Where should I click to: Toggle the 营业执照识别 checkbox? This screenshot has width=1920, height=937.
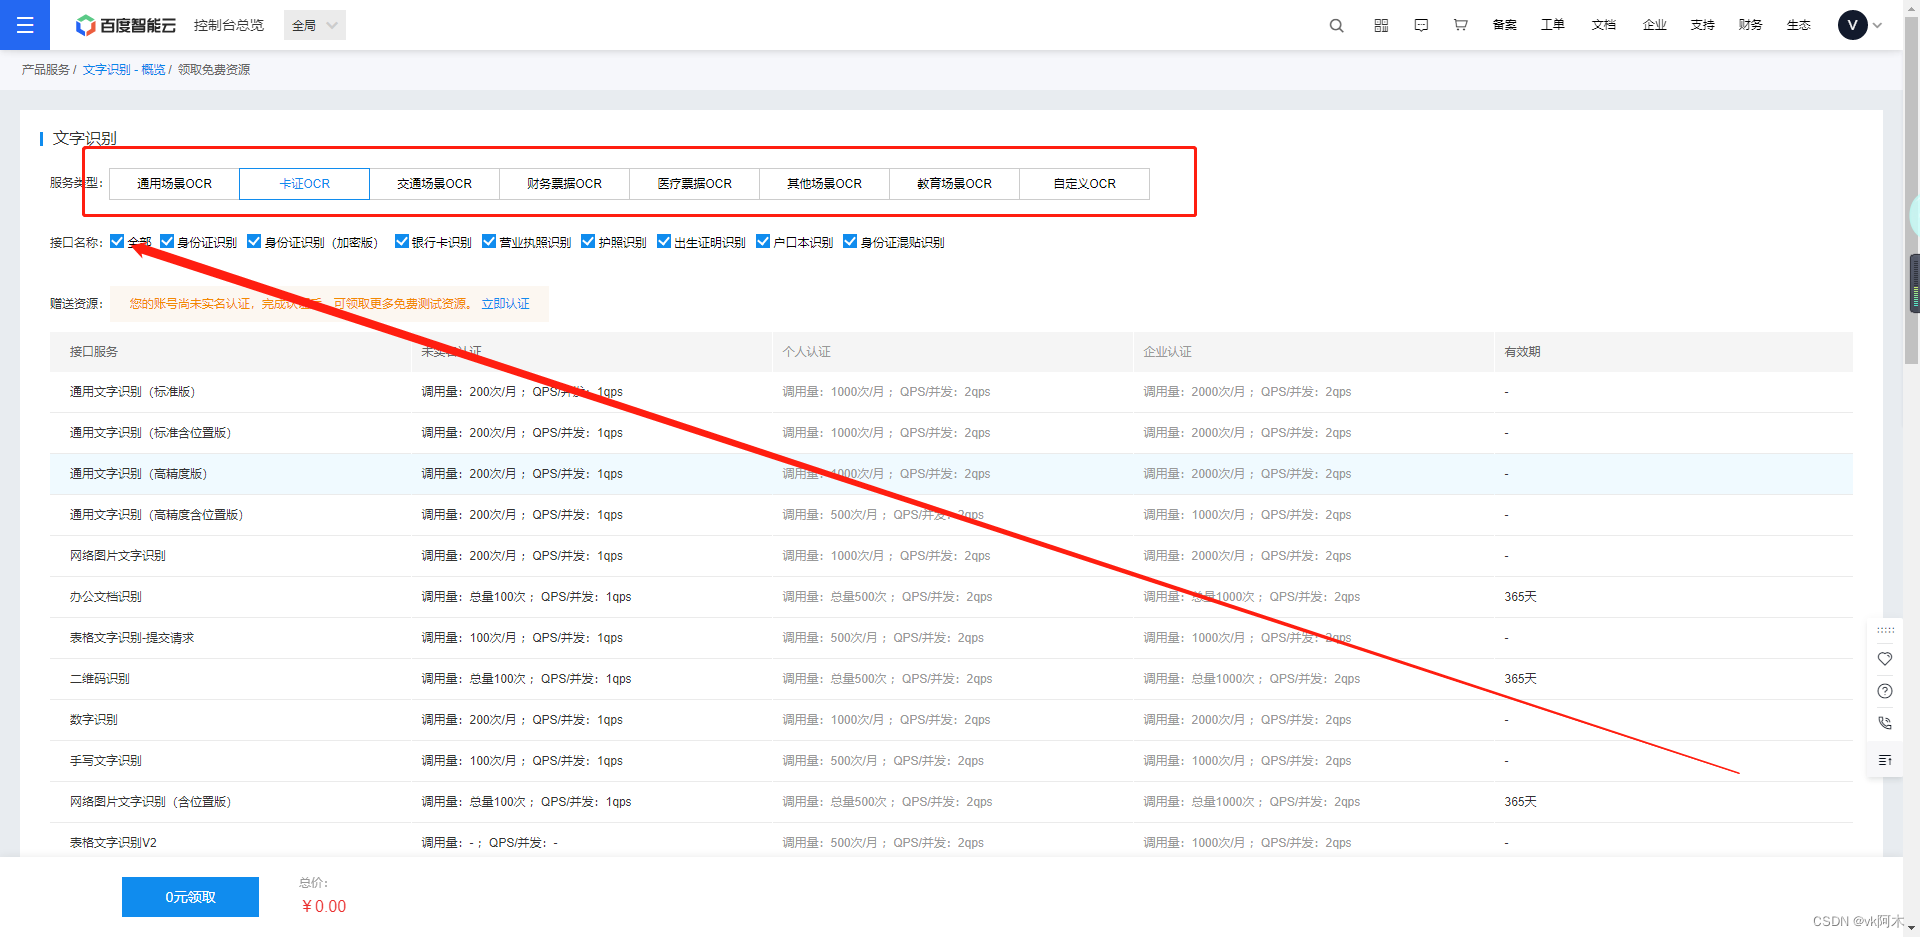pos(489,241)
